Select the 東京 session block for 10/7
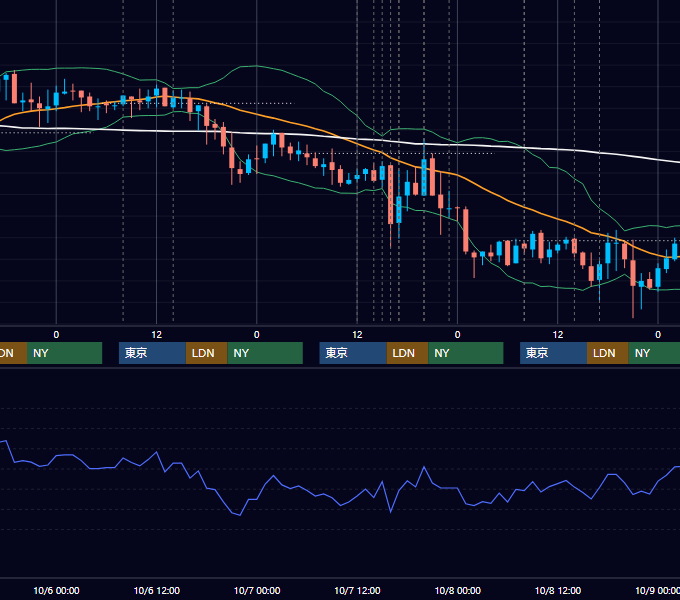The image size is (680, 600). coord(353,353)
